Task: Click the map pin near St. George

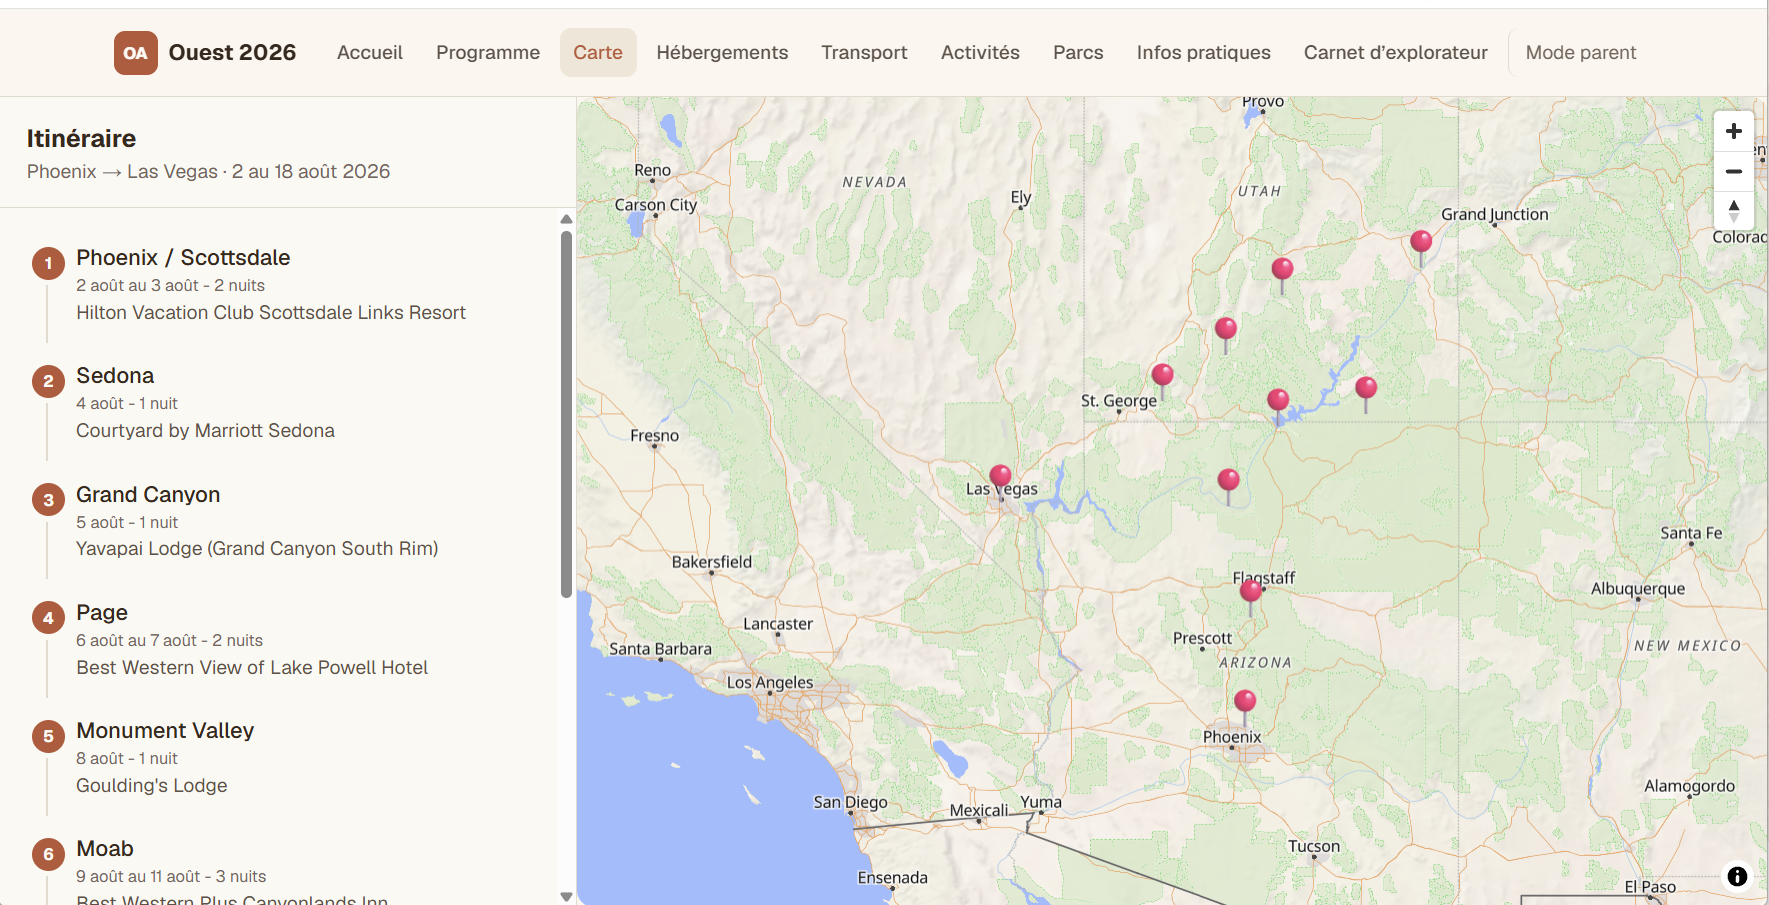Action: coord(1162,381)
